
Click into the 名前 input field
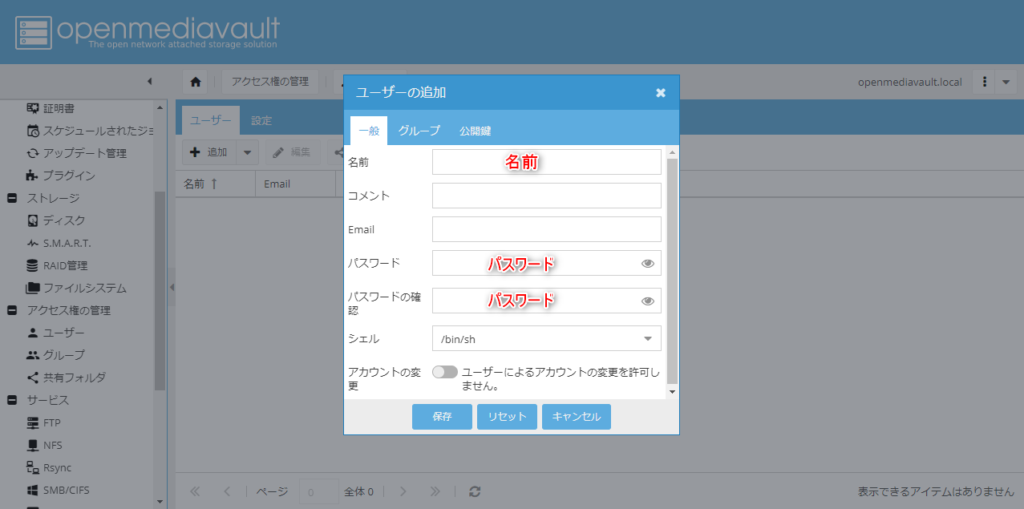(x=546, y=162)
